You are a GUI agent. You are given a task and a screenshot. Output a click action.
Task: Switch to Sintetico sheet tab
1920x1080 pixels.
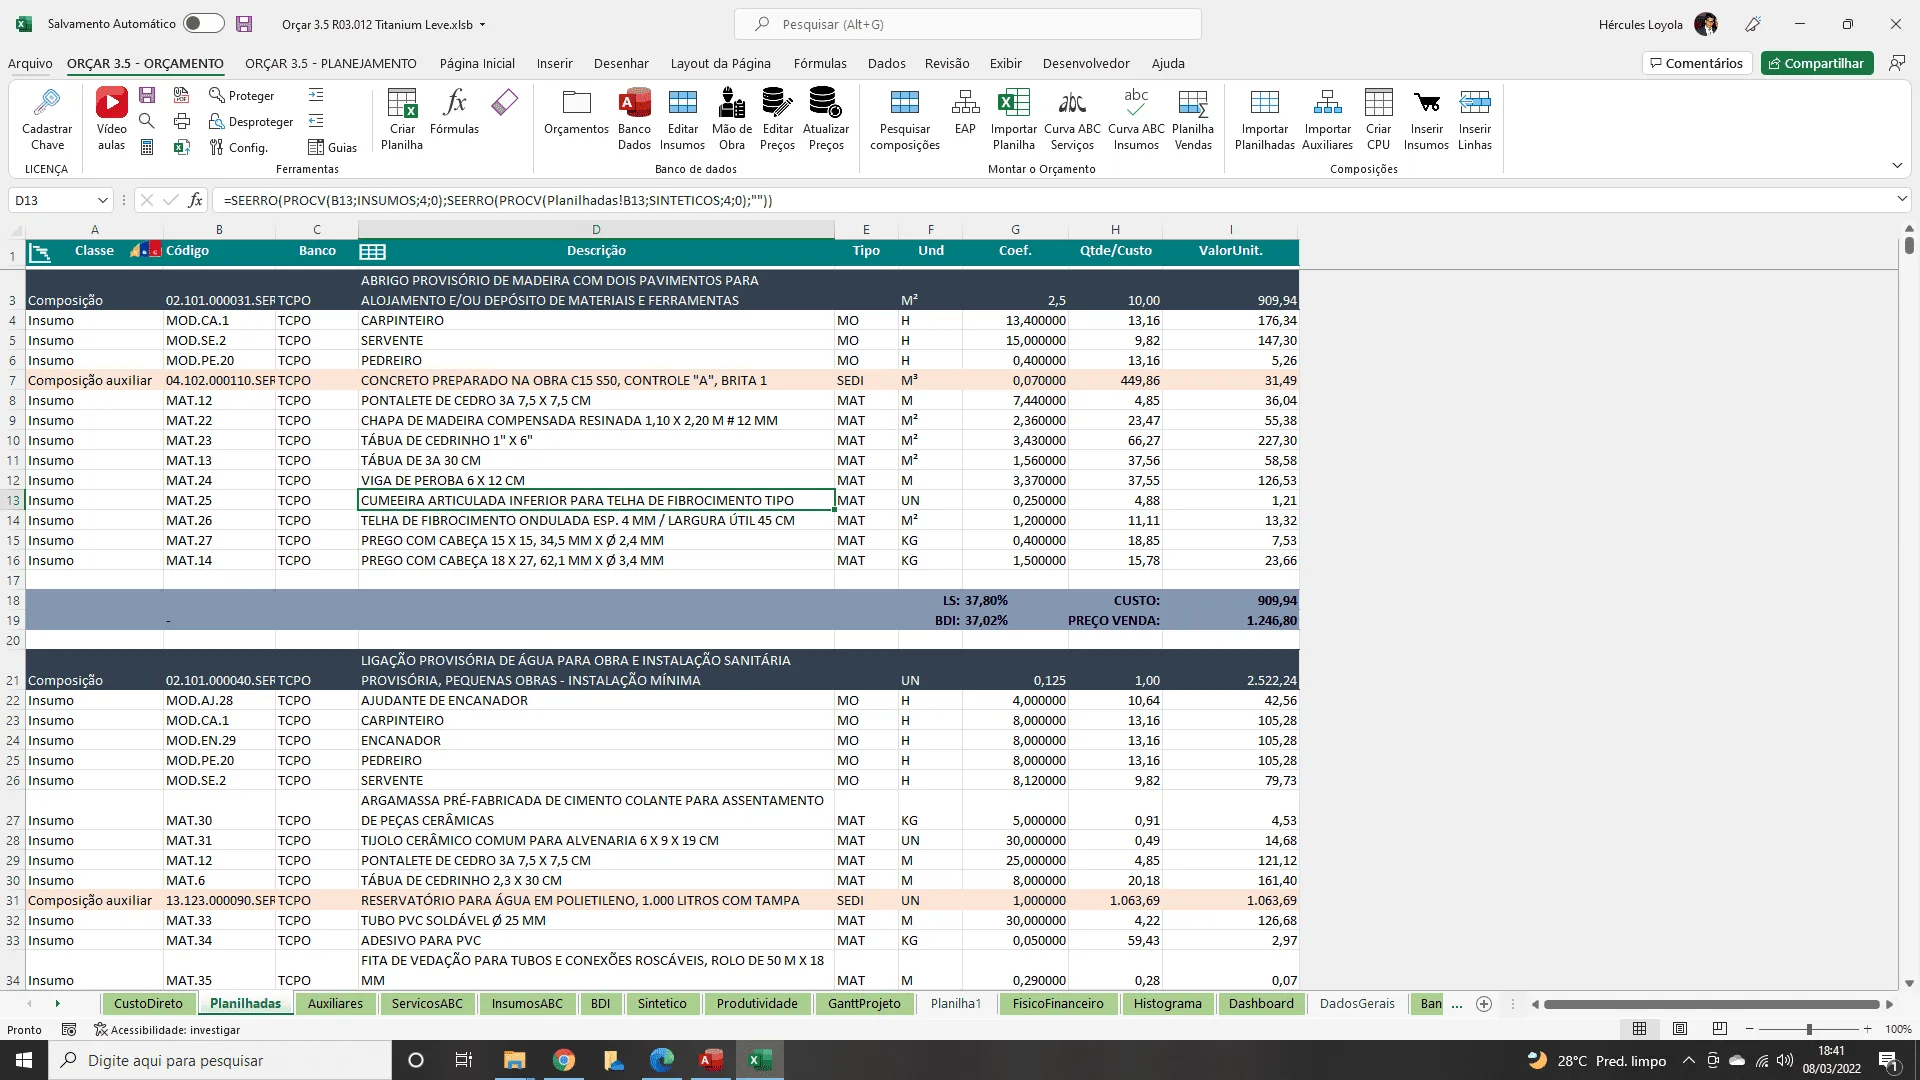click(662, 1004)
